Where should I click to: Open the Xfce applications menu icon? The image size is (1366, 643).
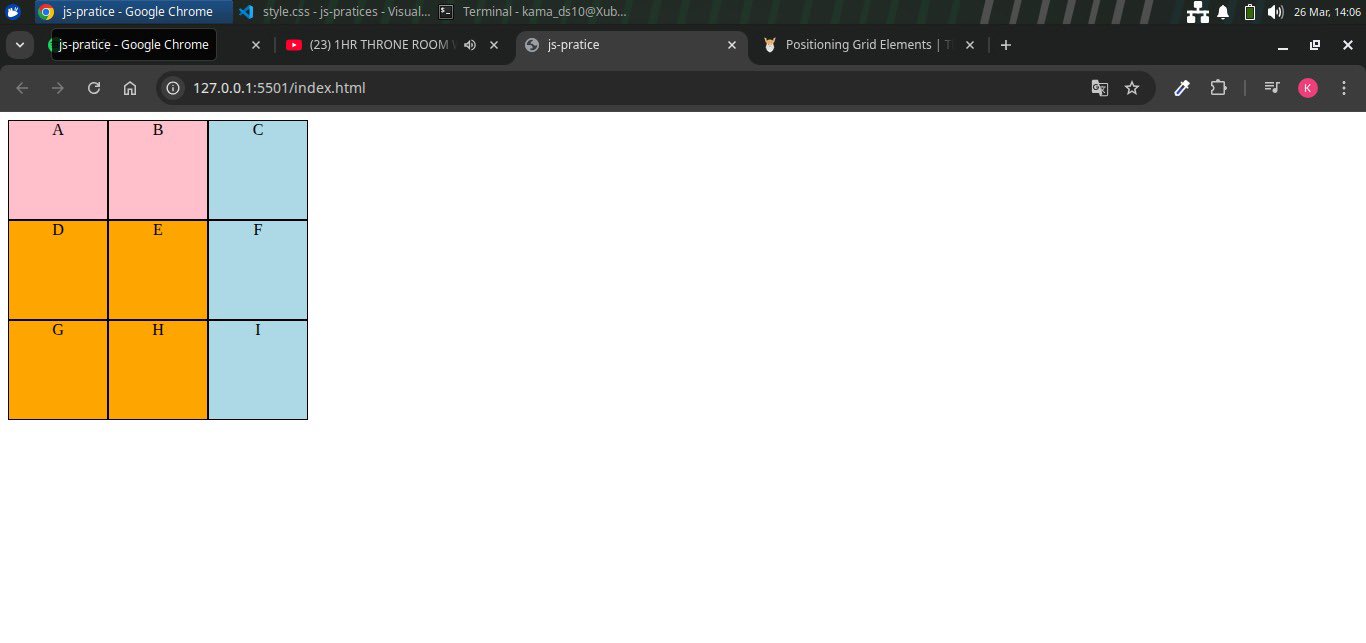click(x=13, y=12)
